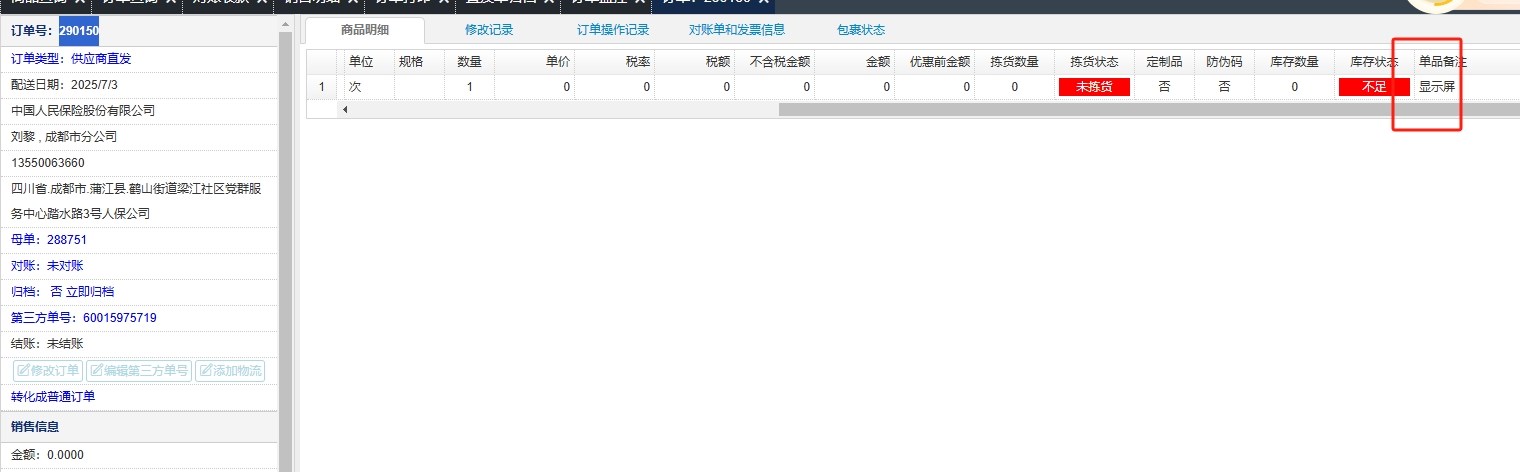This screenshot has width=1520, height=472.
Task: Click the left panel scrollbar up arrow
Action: [285, 25]
